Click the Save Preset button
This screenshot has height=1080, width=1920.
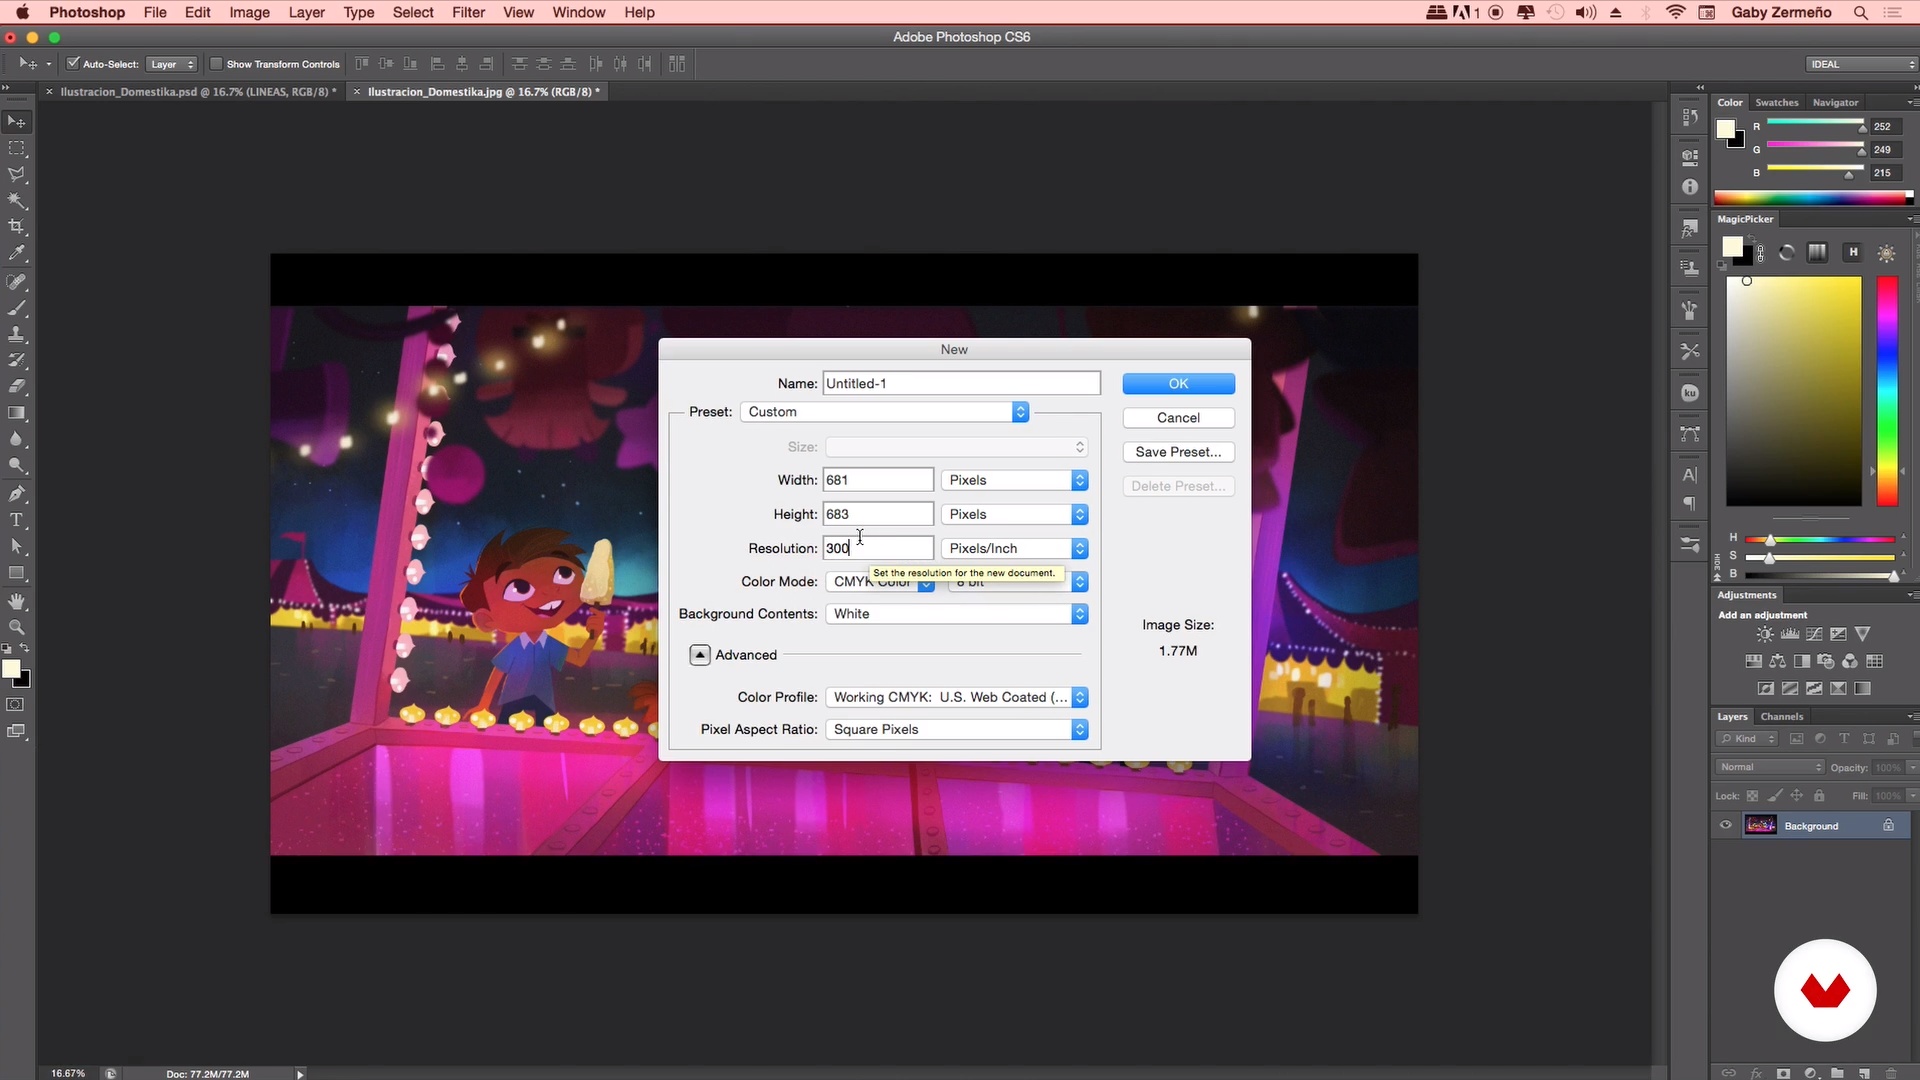1178,452
